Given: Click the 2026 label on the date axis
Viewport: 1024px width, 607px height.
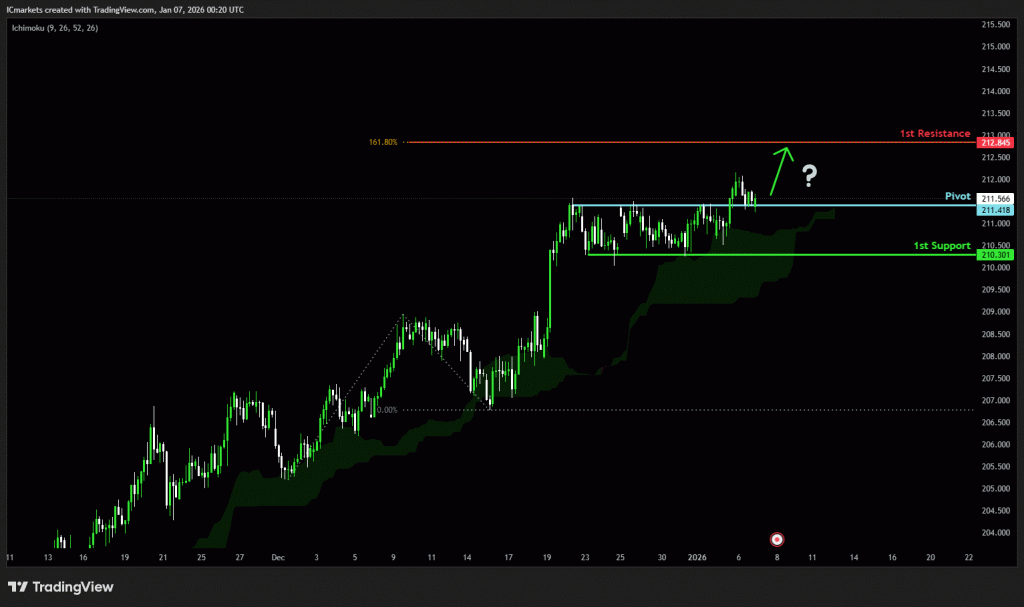Looking at the screenshot, I should [x=700, y=556].
